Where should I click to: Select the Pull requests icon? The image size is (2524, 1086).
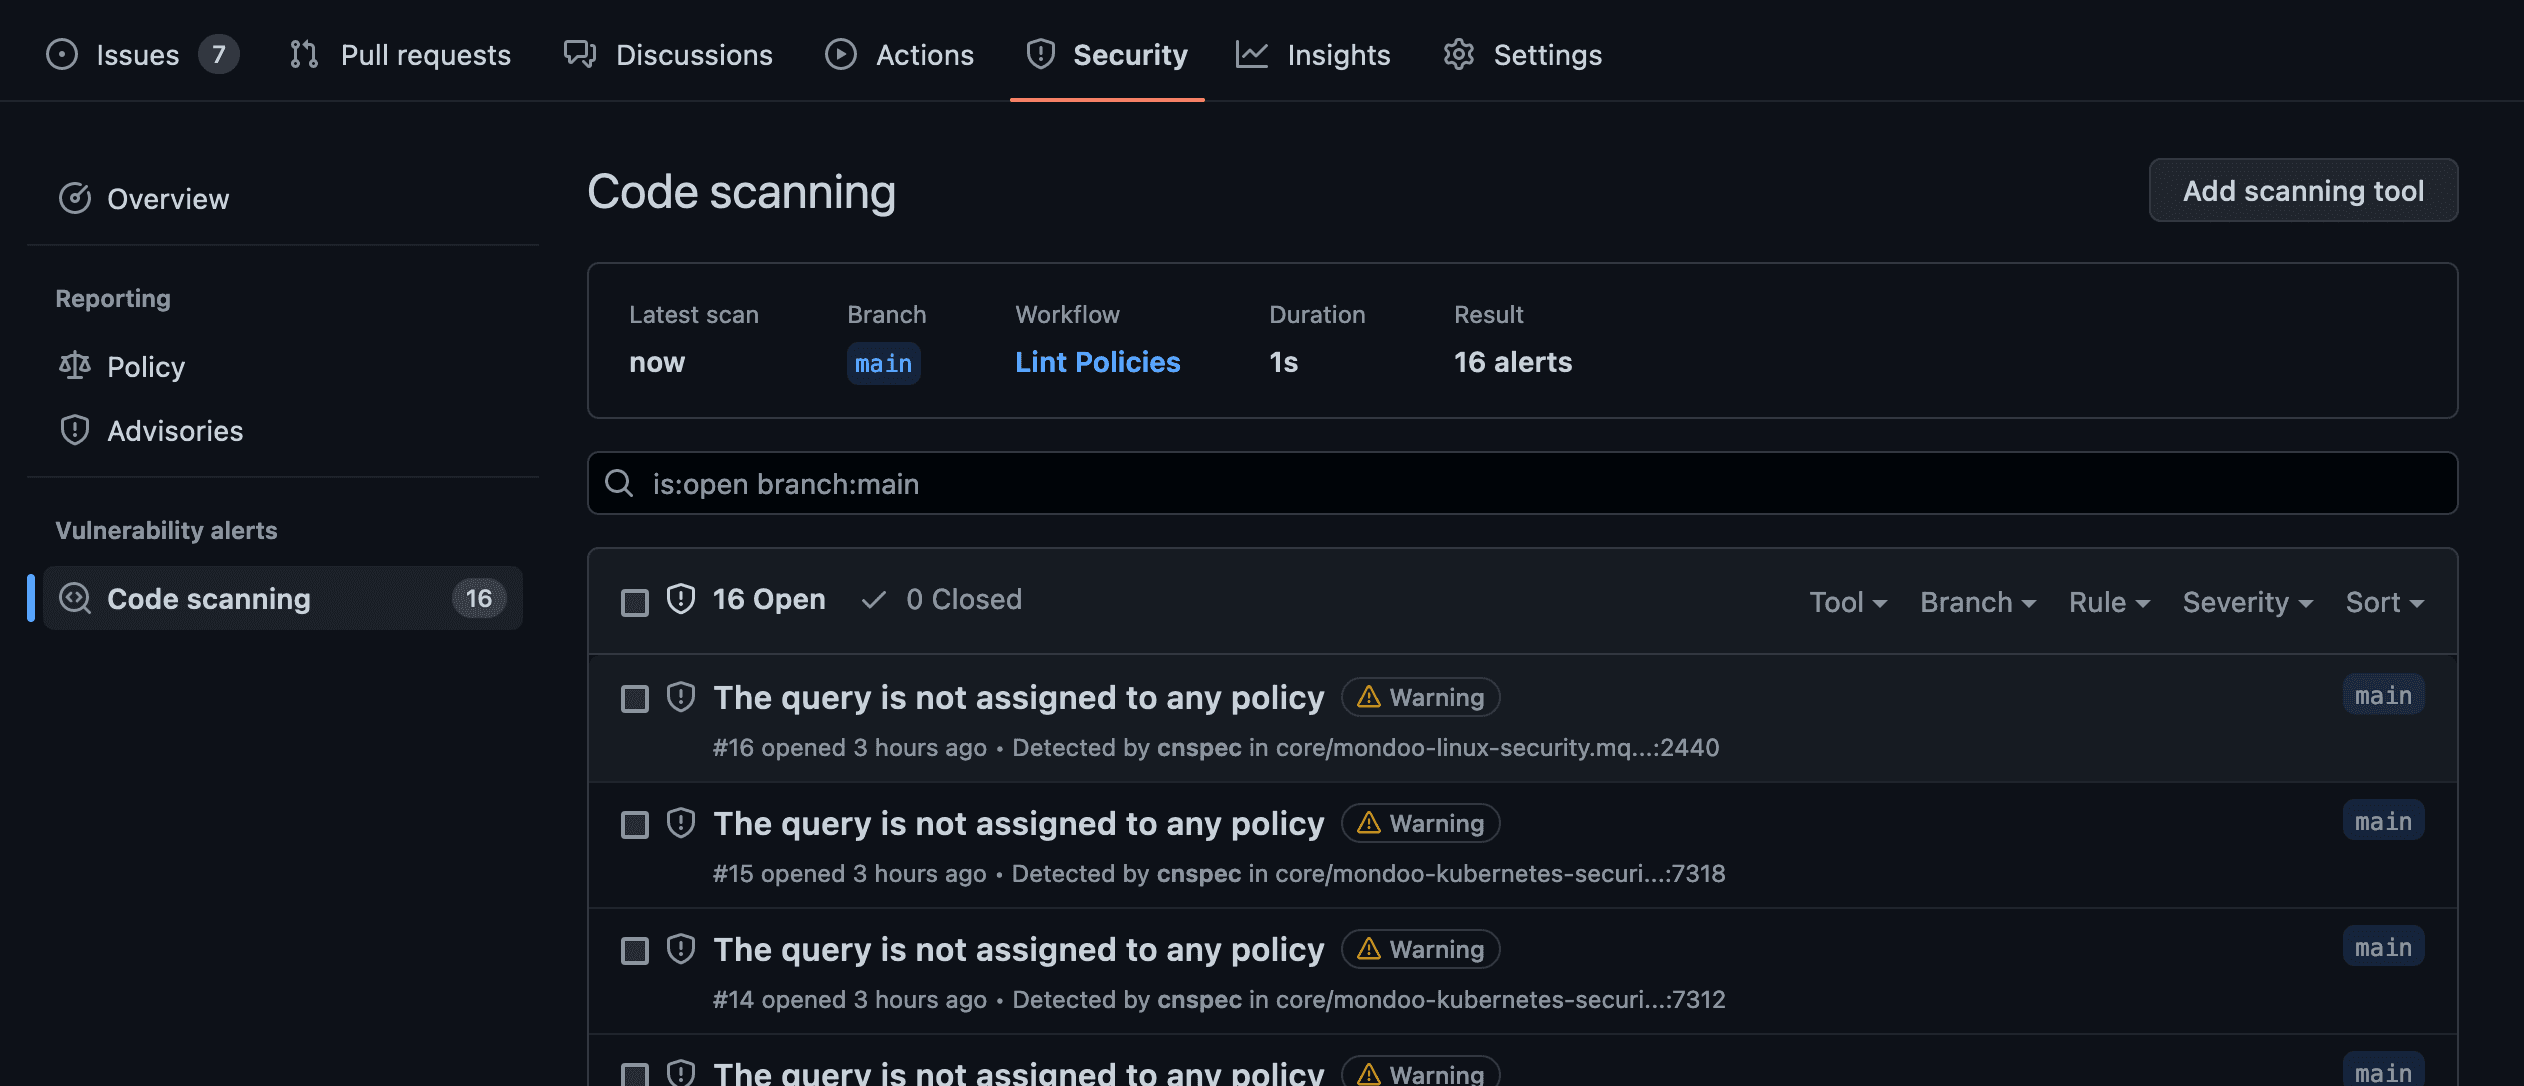click(303, 54)
